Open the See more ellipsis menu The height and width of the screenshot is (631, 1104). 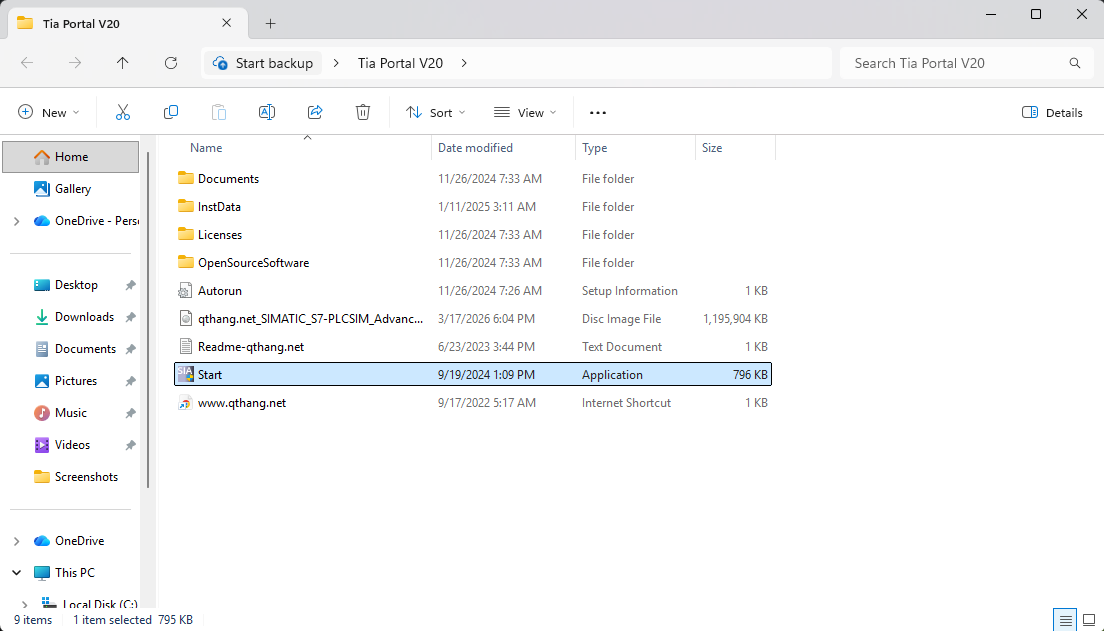click(x=598, y=113)
